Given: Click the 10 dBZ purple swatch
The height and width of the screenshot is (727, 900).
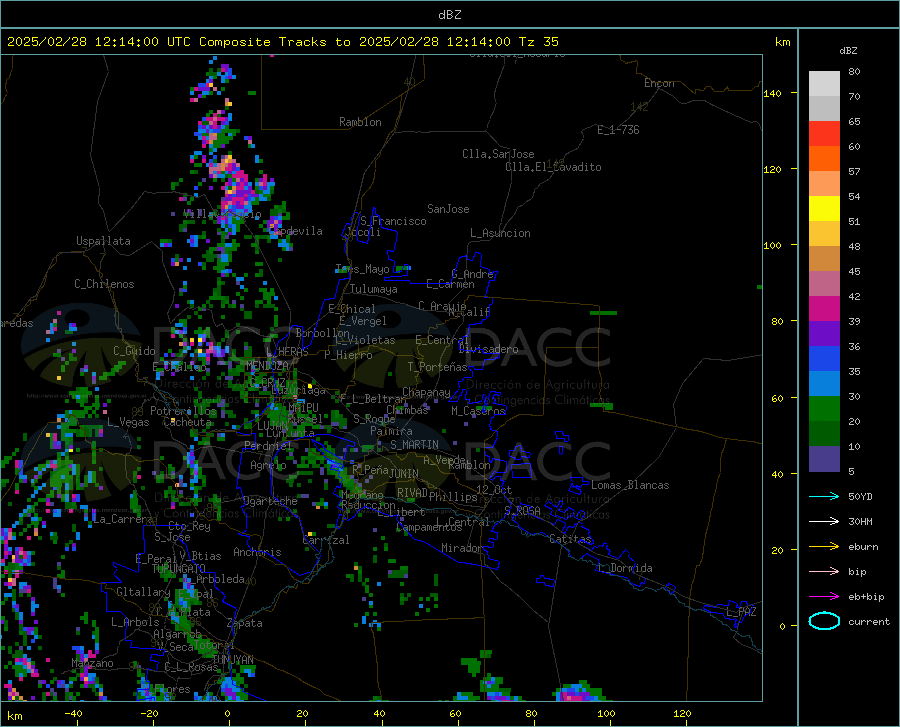Looking at the screenshot, I should click(x=824, y=458).
